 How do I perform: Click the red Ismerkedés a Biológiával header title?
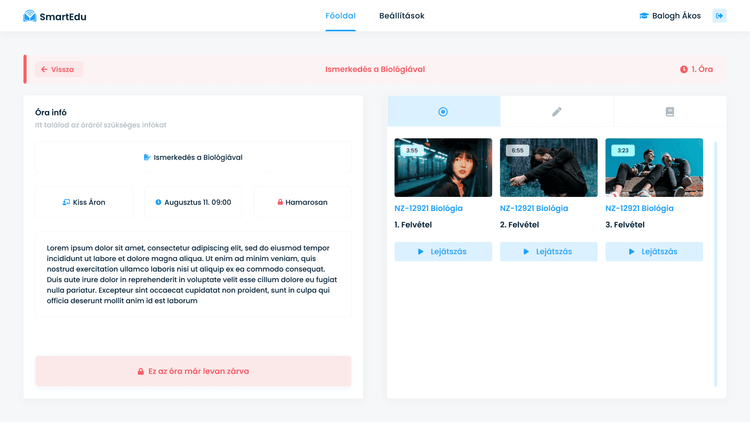(375, 69)
